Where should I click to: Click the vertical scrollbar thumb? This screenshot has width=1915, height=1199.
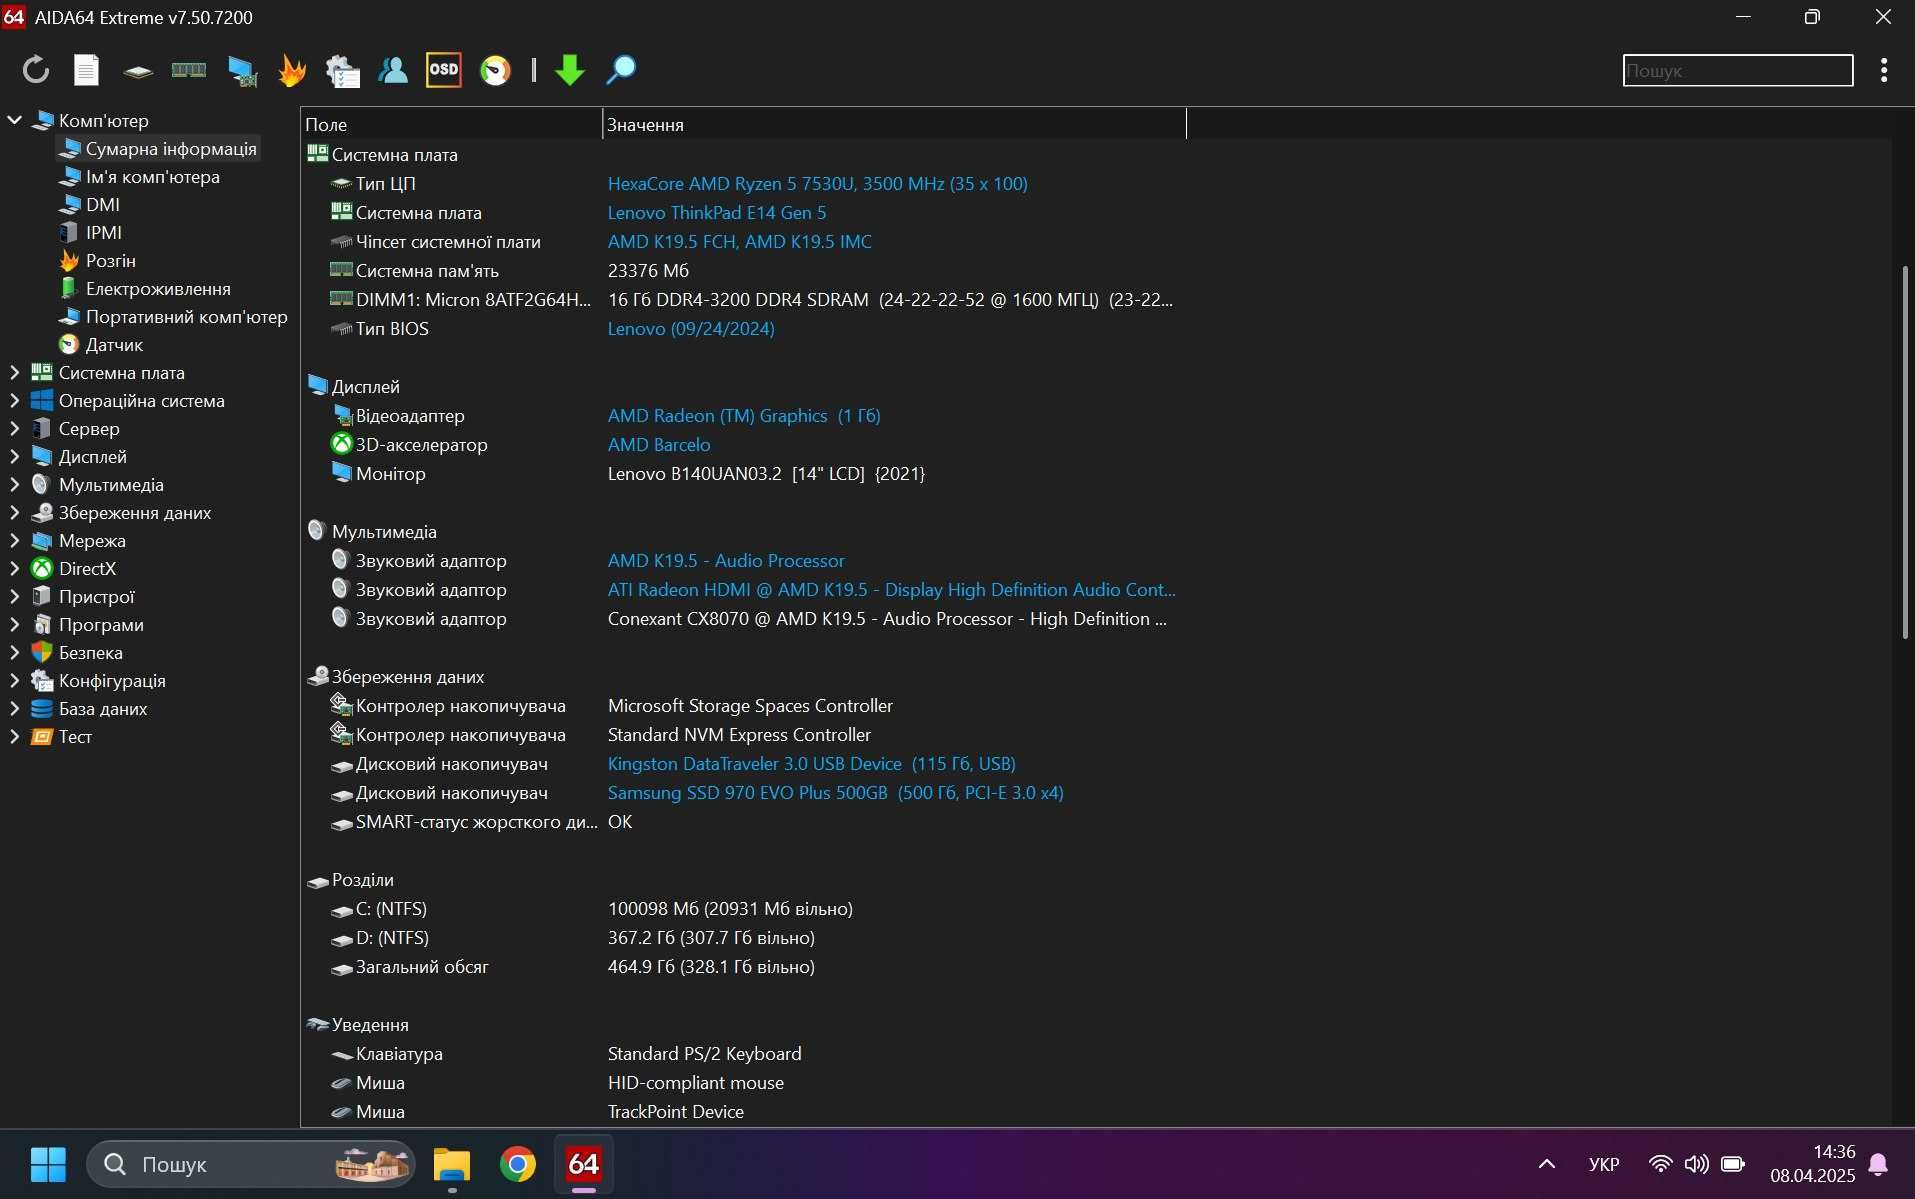[1904, 452]
